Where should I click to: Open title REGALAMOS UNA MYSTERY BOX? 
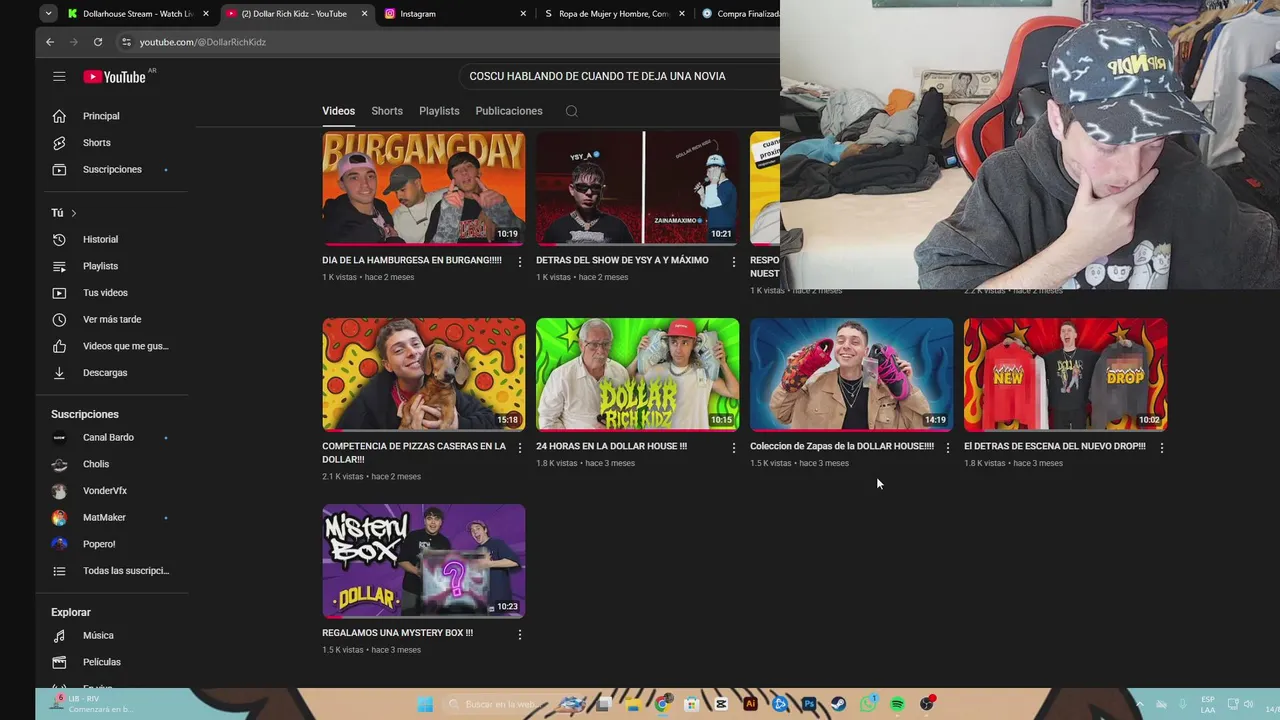(397, 633)
